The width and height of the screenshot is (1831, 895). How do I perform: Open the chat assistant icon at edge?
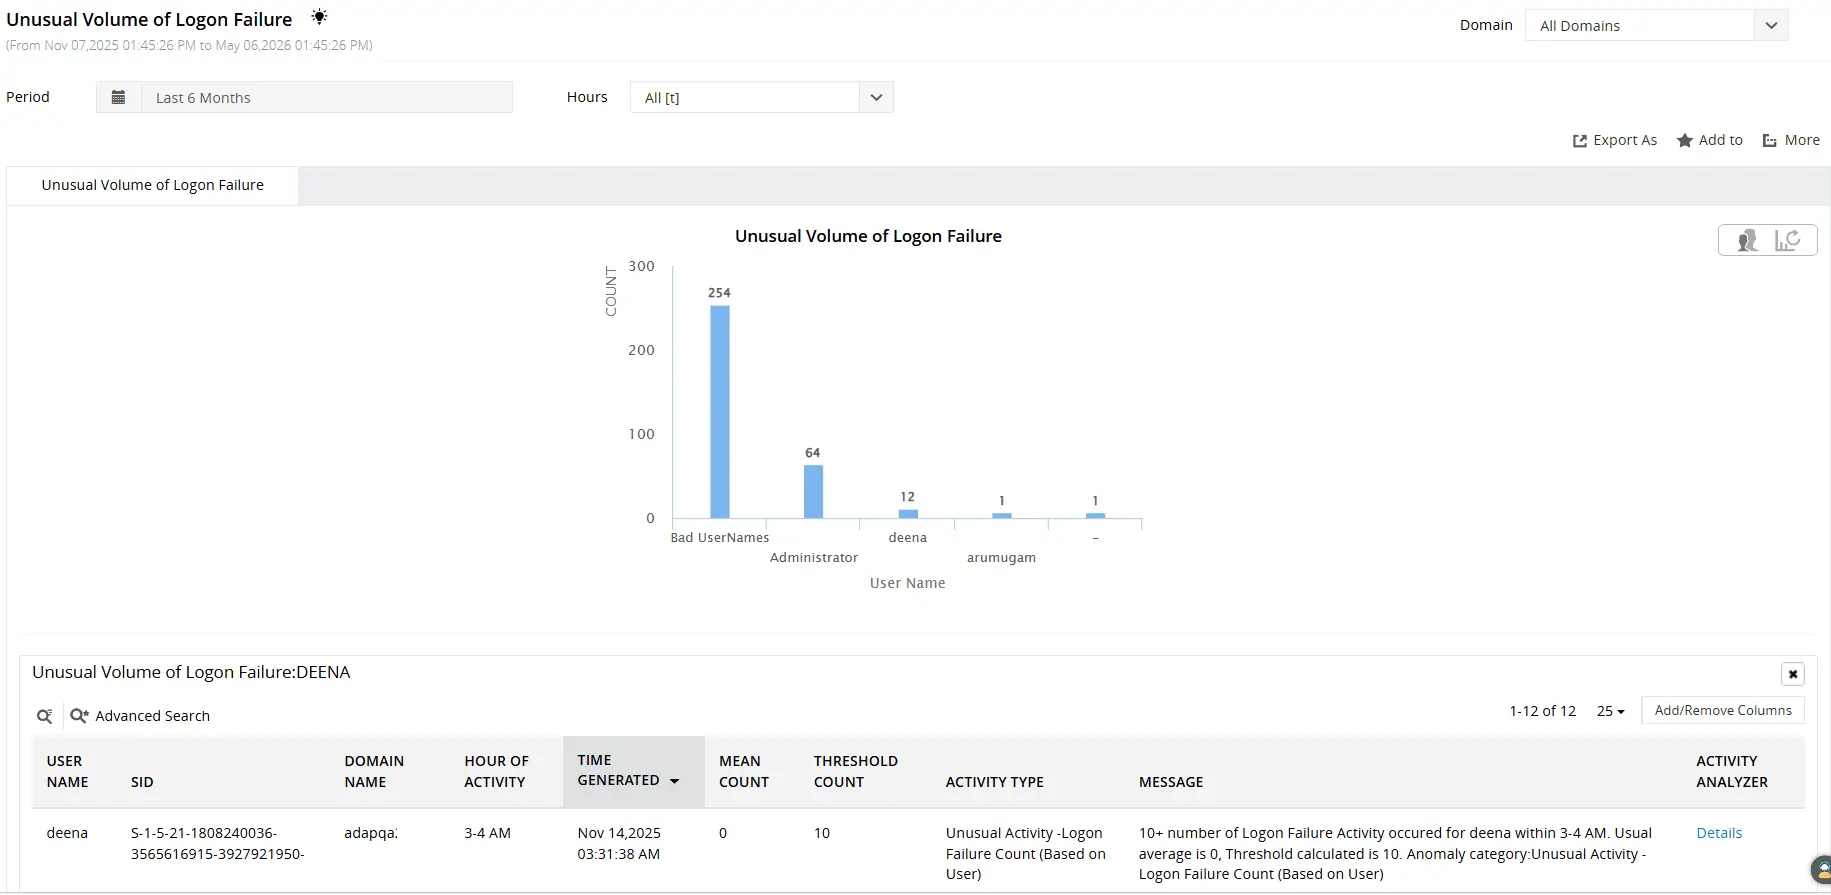1822,869
